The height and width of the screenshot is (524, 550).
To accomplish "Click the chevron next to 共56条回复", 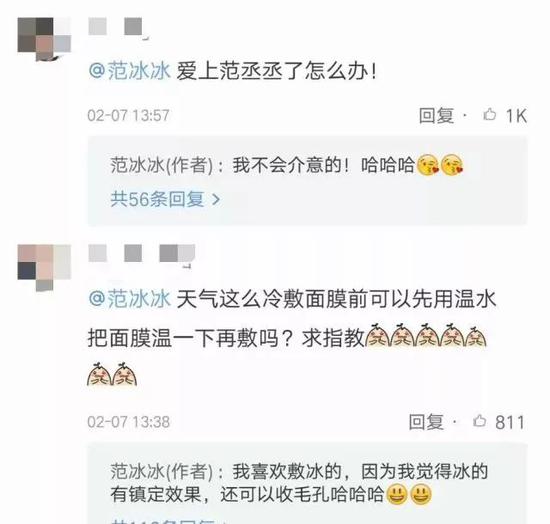I will click(x=216, y=200).
